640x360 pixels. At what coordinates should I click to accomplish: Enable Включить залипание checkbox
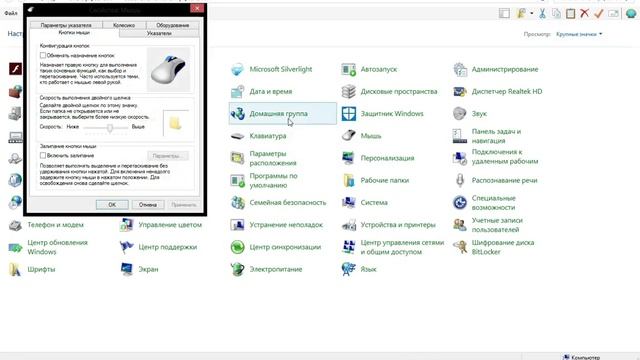point(43,156)
